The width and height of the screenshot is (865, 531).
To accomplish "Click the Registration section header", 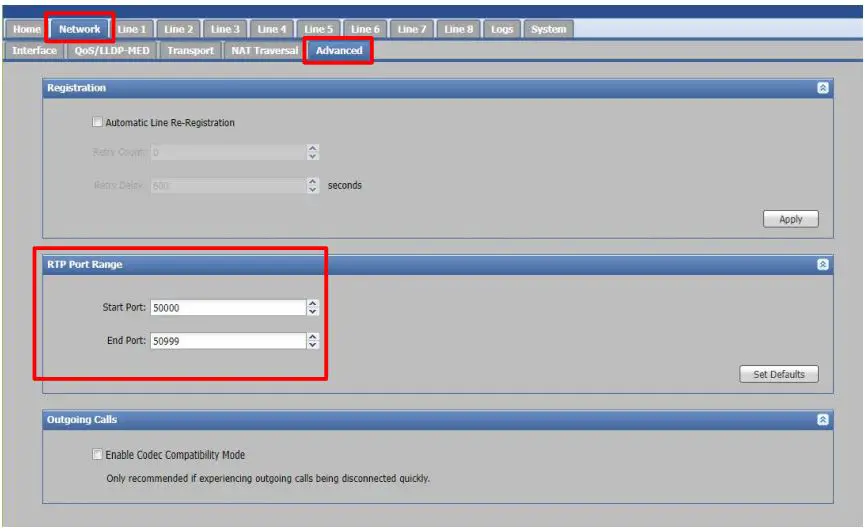I will pos(438,88).
